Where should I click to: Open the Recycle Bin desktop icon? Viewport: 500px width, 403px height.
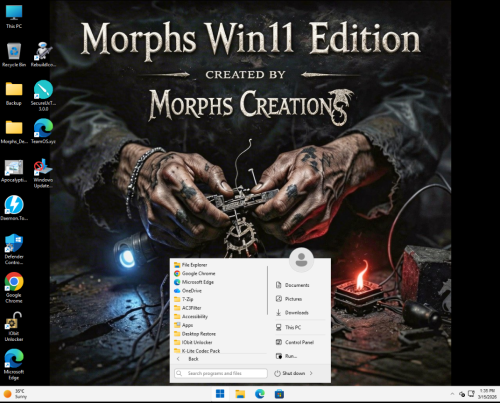[x=14, y=55]
